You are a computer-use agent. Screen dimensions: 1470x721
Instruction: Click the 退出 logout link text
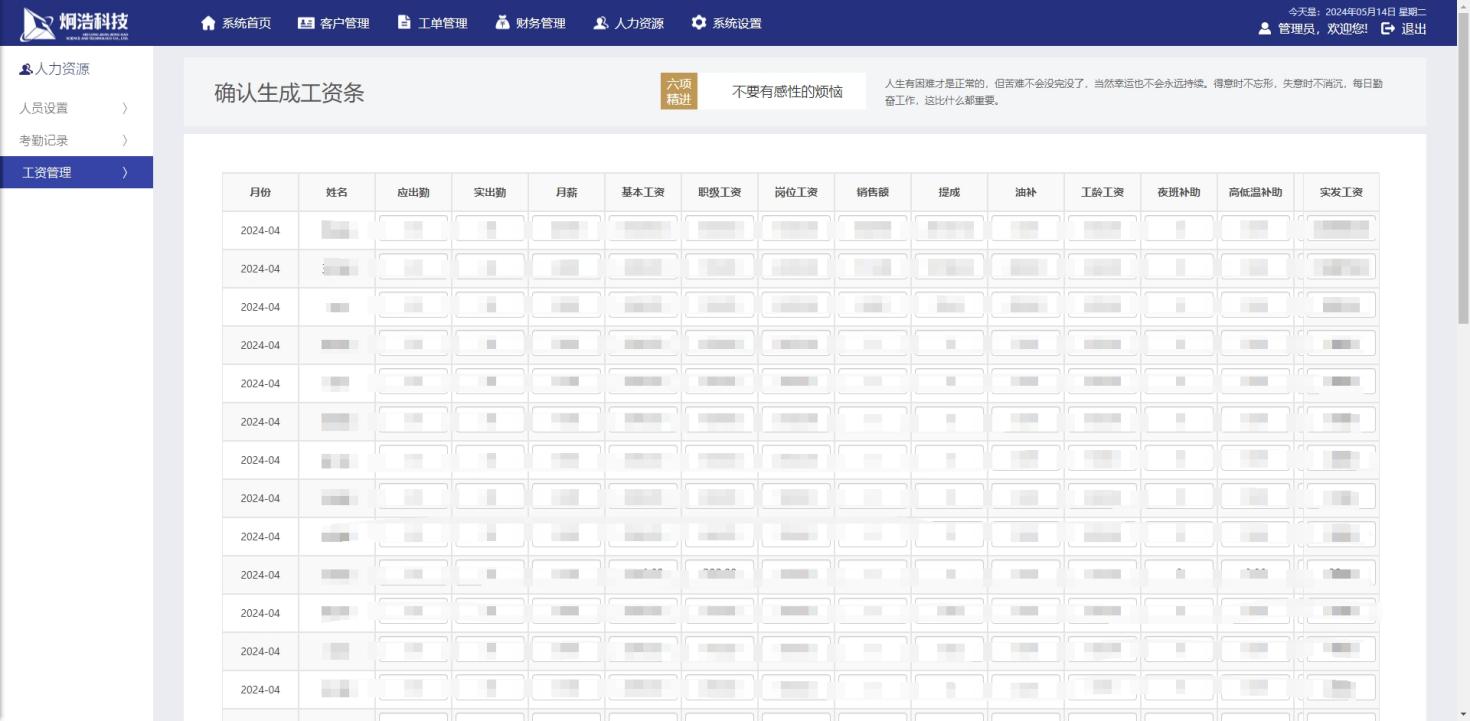click(x=1414, y=29)
